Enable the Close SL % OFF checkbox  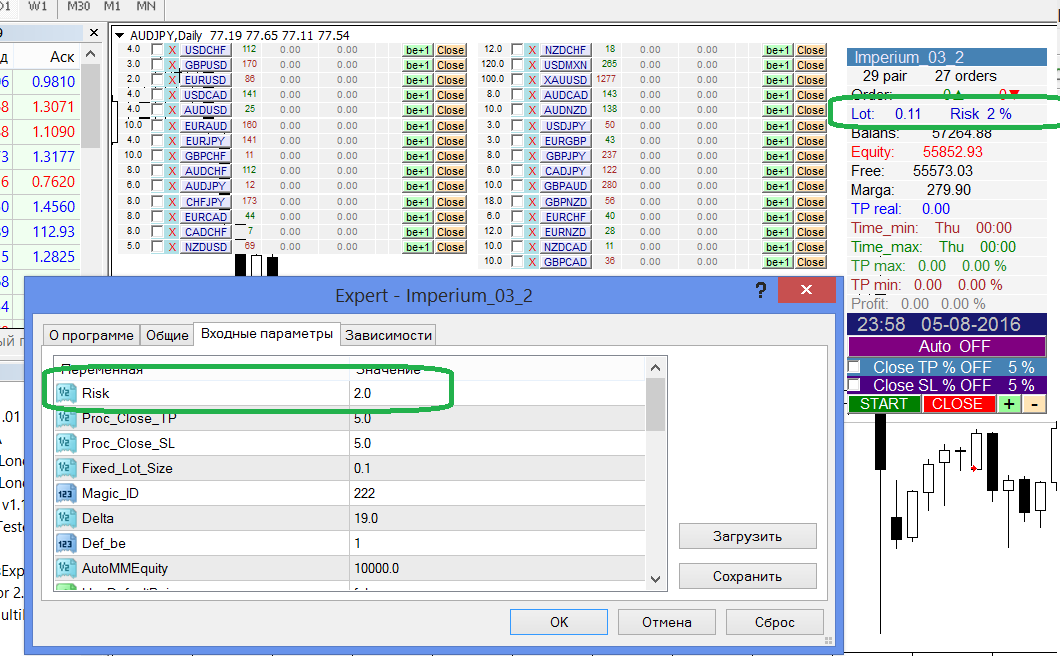(854, 385)
